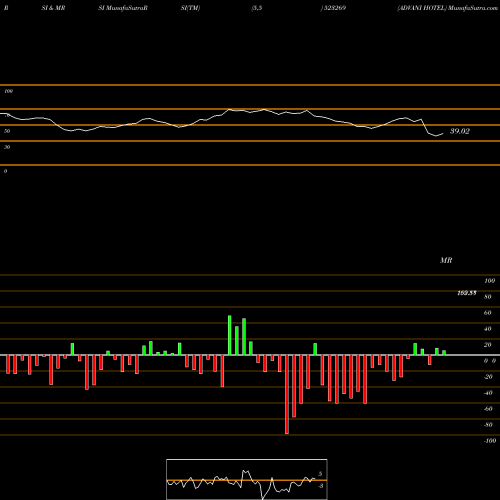The image size is (500, 500).
Task: Click the -100 label on MR axis
Action: (x=490, y=441)
